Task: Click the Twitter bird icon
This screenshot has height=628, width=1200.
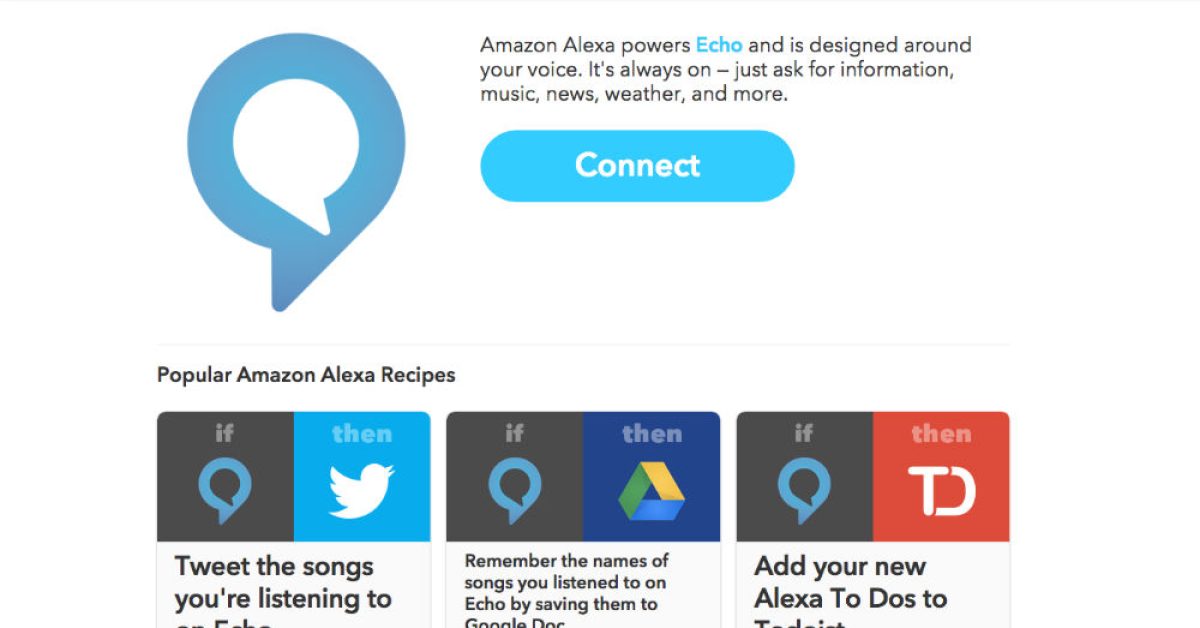Action: [x=362, y=491]
